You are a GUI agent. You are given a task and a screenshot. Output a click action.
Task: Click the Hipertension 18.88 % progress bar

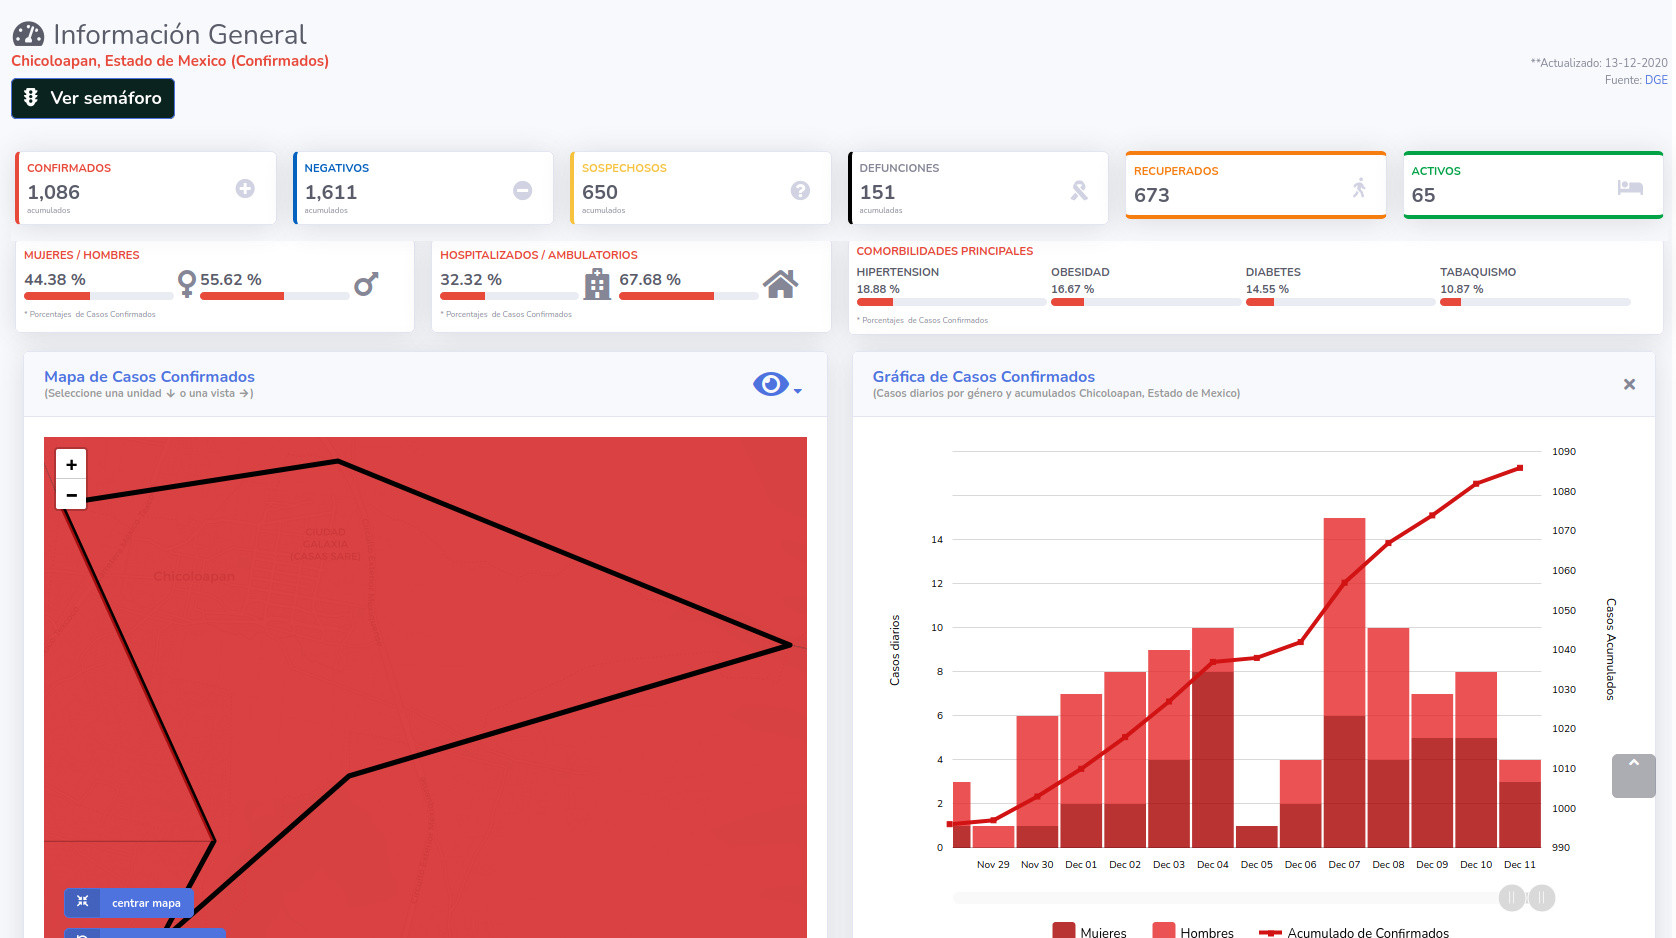[x=951, y=302]
